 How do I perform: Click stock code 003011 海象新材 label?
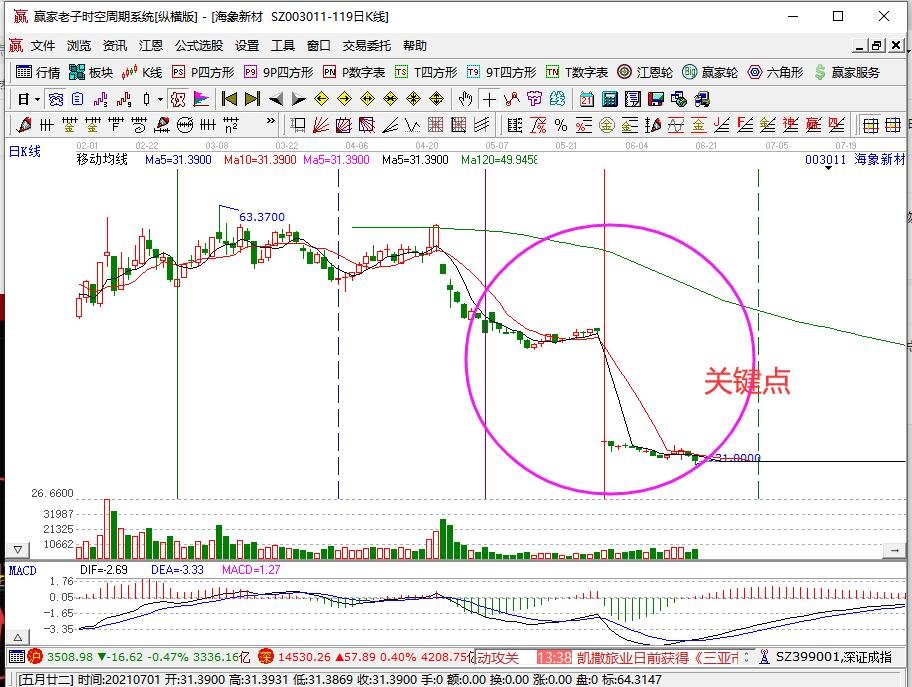(854, 159)
